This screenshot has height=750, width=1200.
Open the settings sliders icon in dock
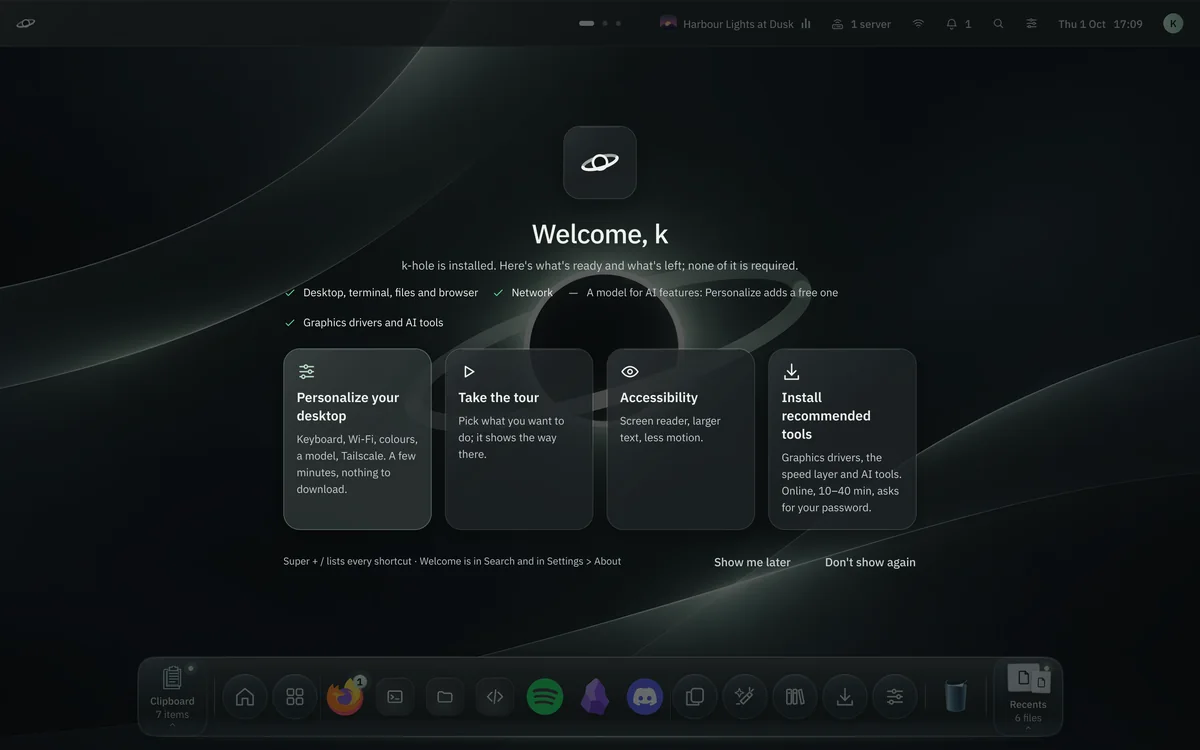click(x=895, y=697)
